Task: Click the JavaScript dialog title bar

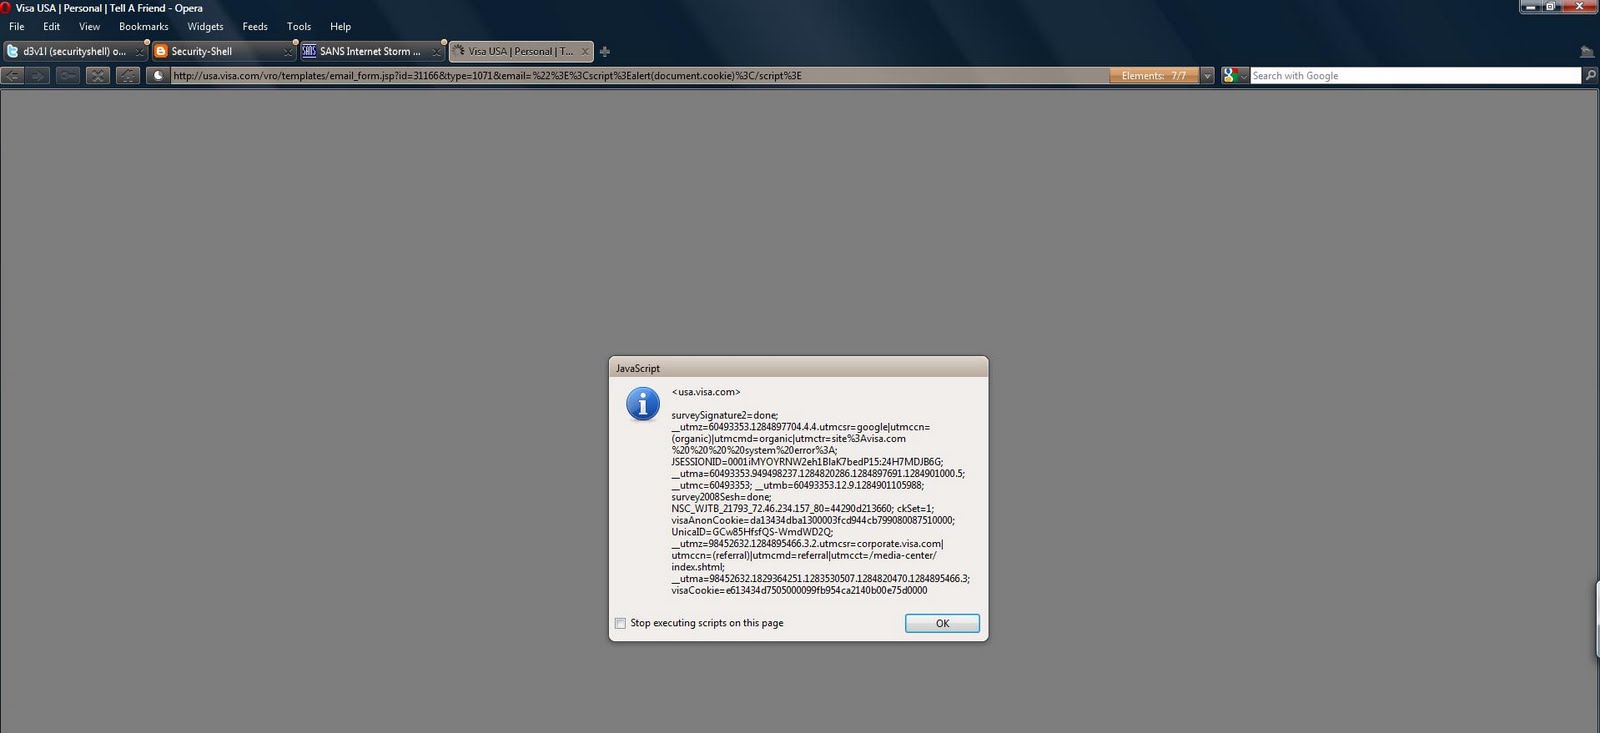Action: pos(798,368)
